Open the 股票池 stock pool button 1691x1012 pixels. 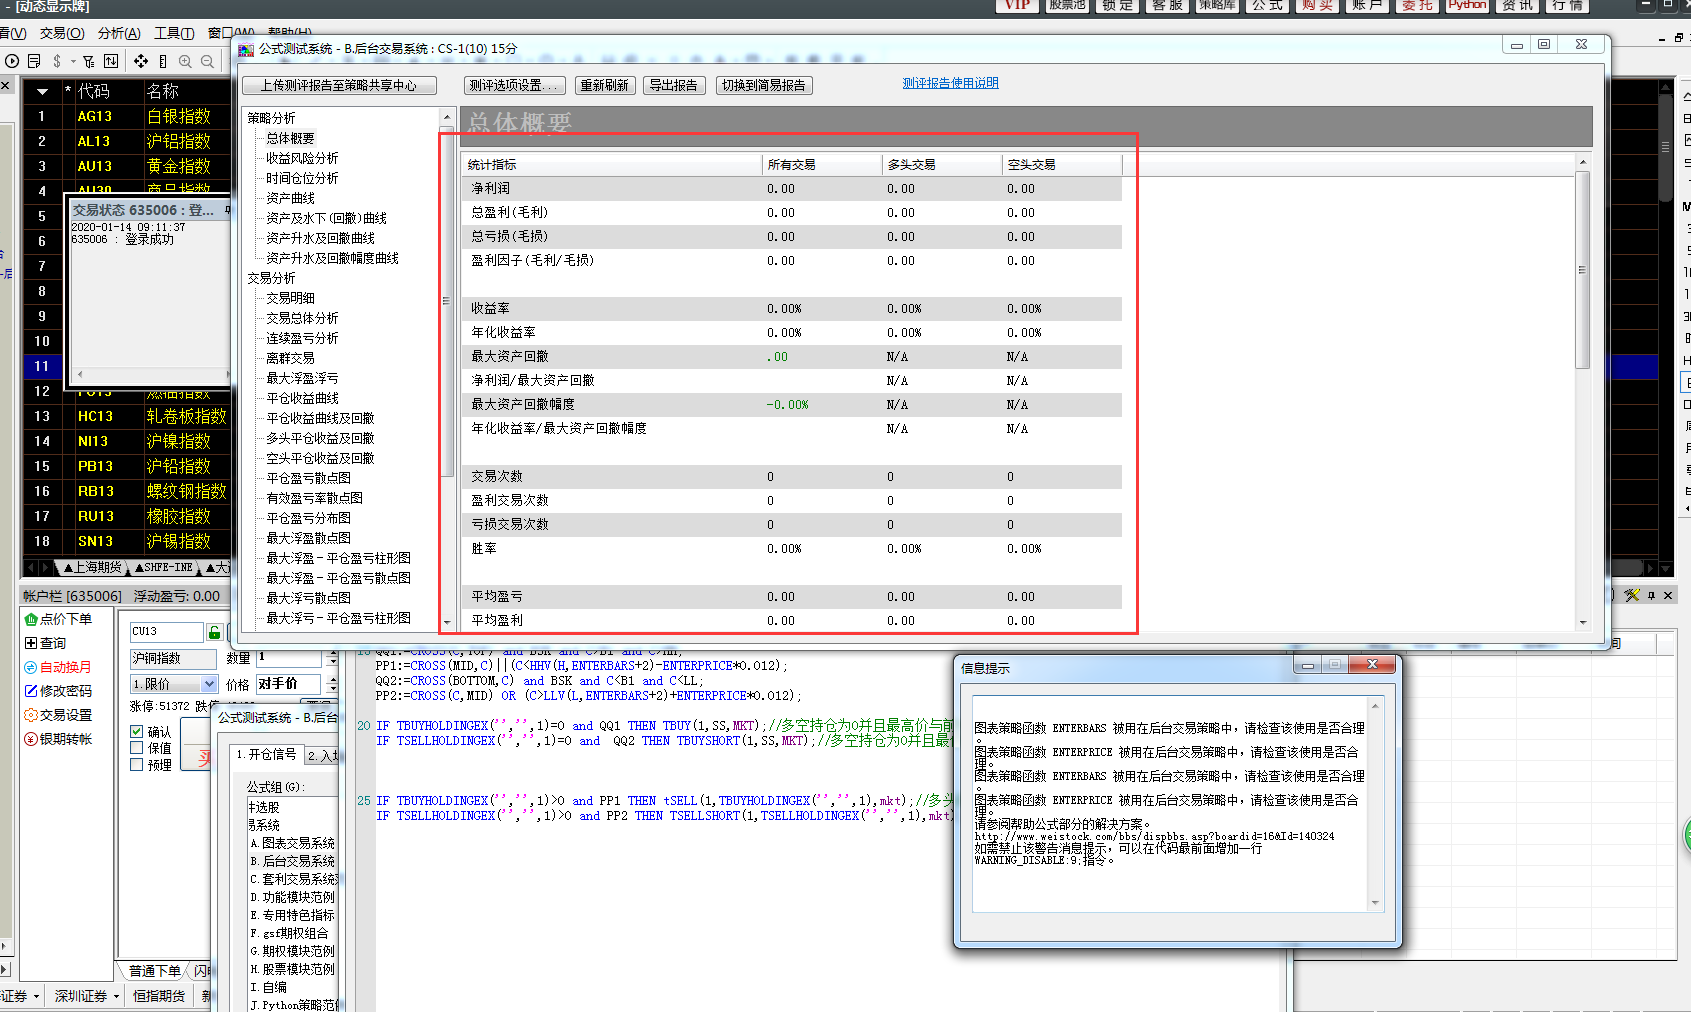[1067, 5]
